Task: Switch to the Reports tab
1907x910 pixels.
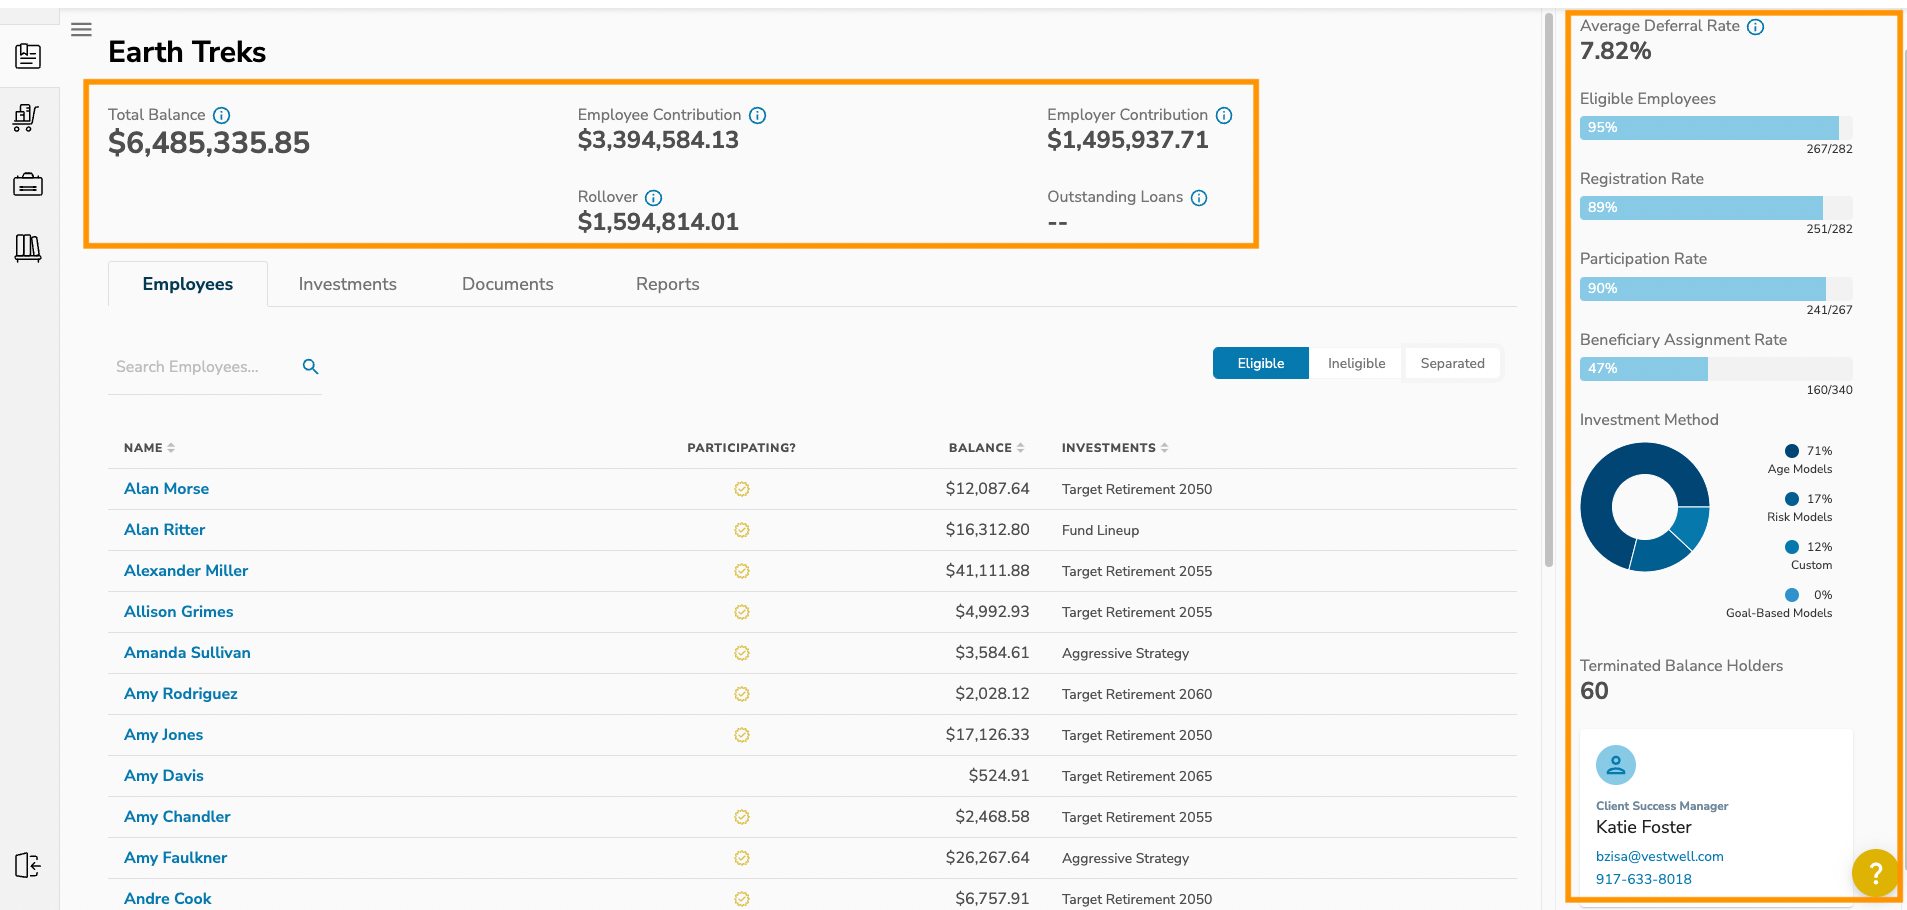Action: [667, 284]
